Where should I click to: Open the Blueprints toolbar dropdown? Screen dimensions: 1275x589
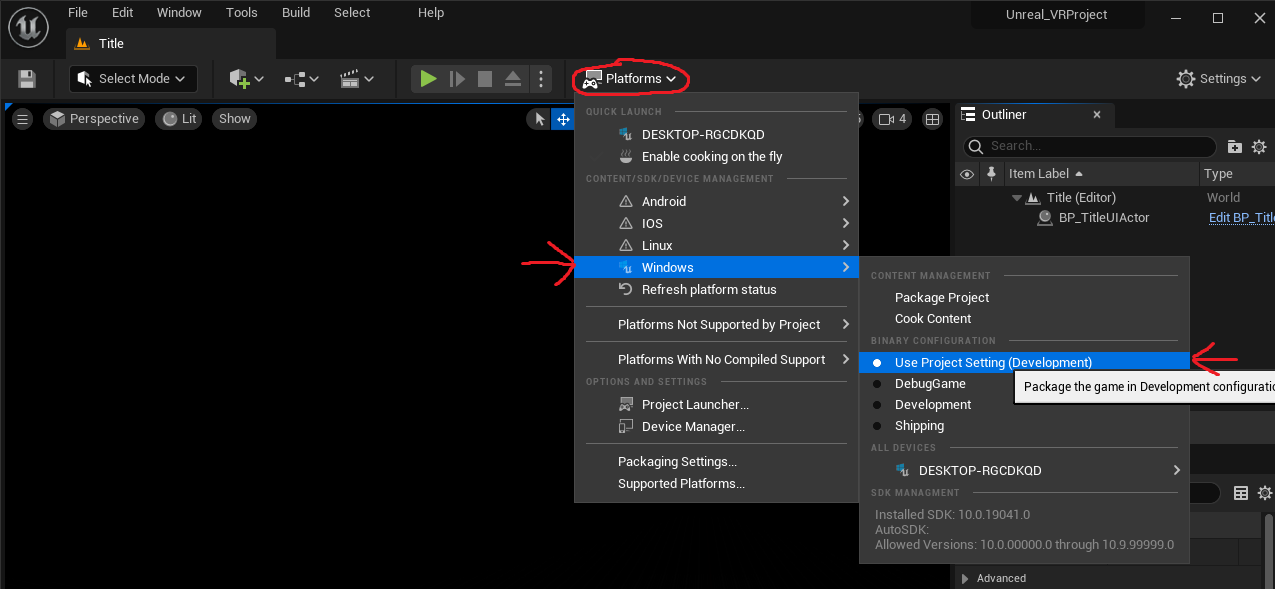(301, 79)
